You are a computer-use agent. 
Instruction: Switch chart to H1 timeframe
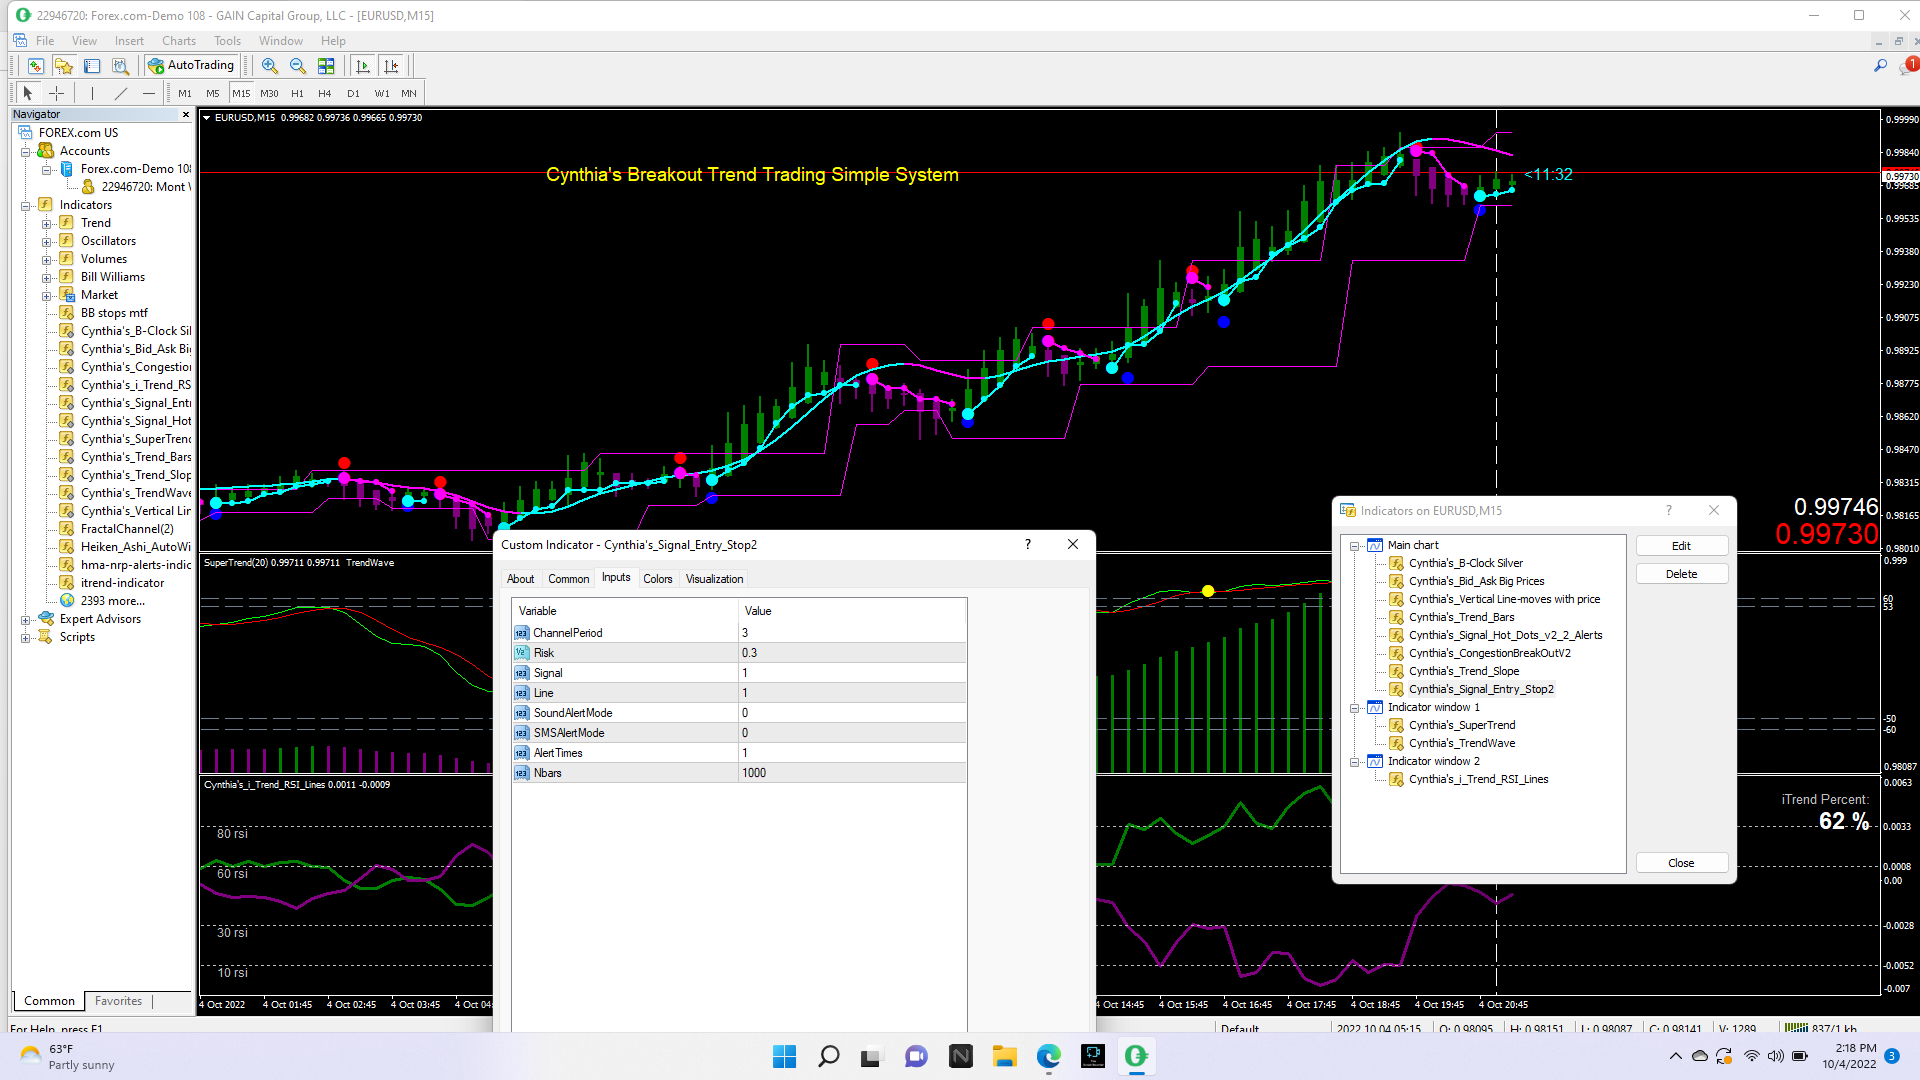(x=297, y=93)
